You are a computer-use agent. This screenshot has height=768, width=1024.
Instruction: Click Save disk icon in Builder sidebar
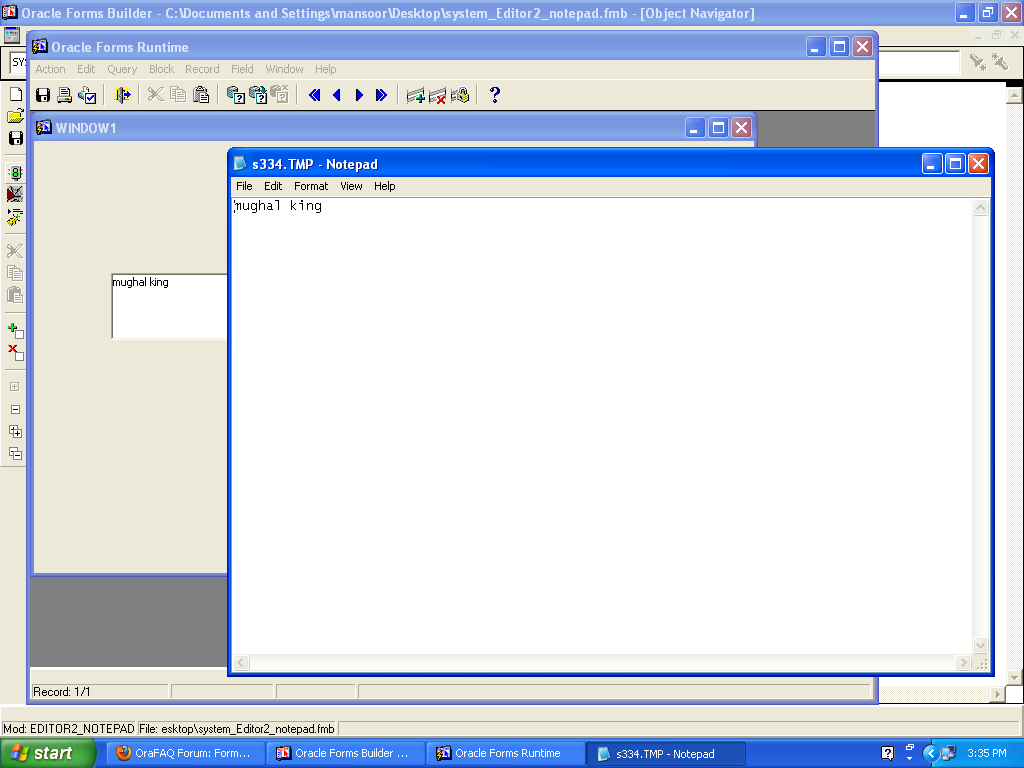coord(15,138)
